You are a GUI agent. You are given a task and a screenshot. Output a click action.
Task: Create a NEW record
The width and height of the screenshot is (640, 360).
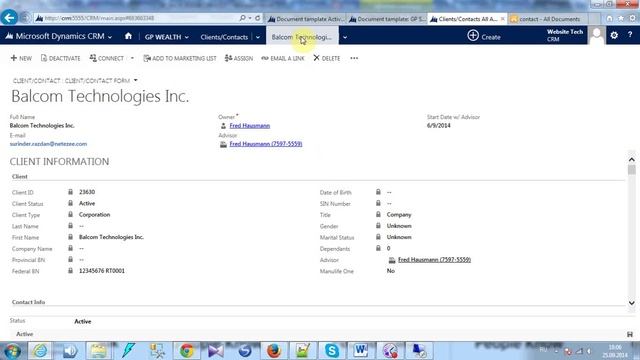click(x=21, y=58)
